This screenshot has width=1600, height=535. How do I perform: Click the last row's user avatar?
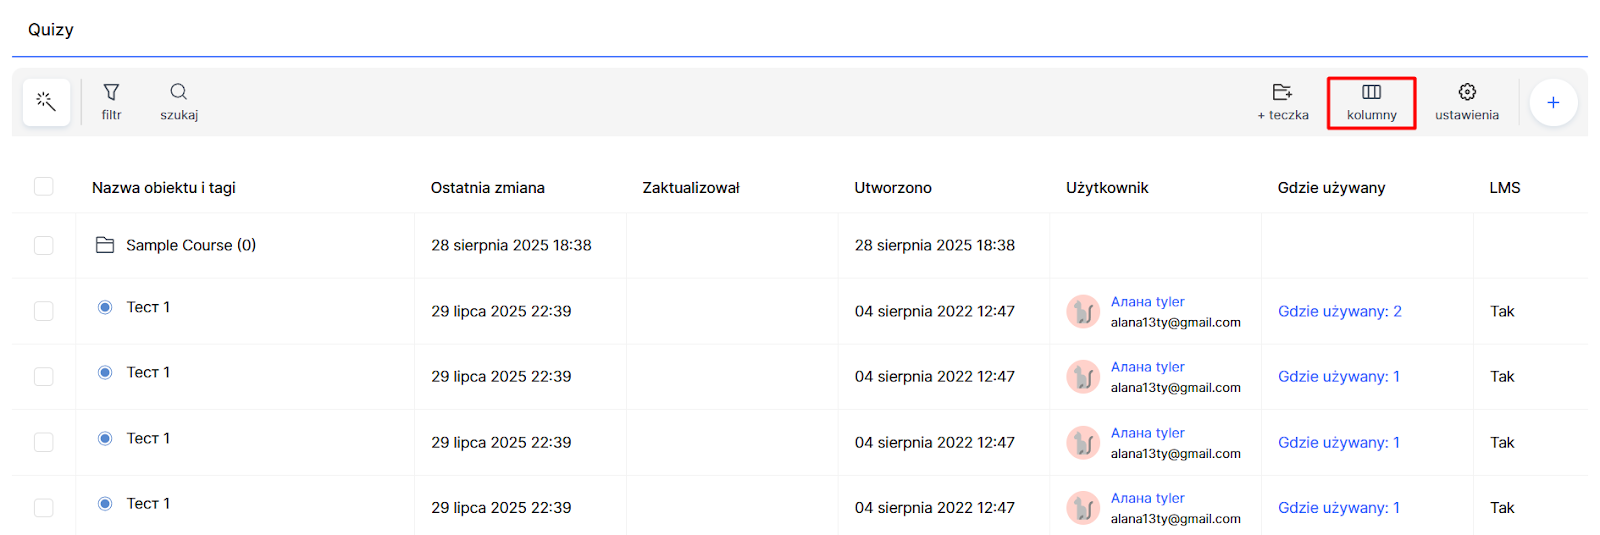(x=1083, y=508)
